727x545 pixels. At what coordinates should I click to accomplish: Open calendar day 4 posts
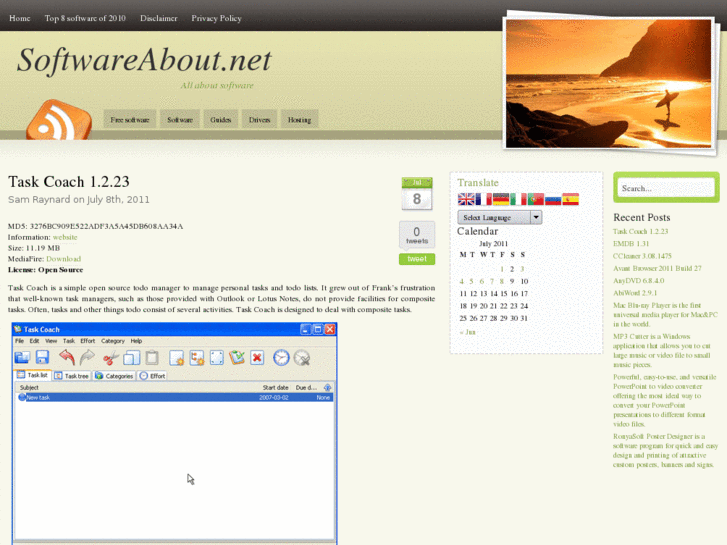461,281
